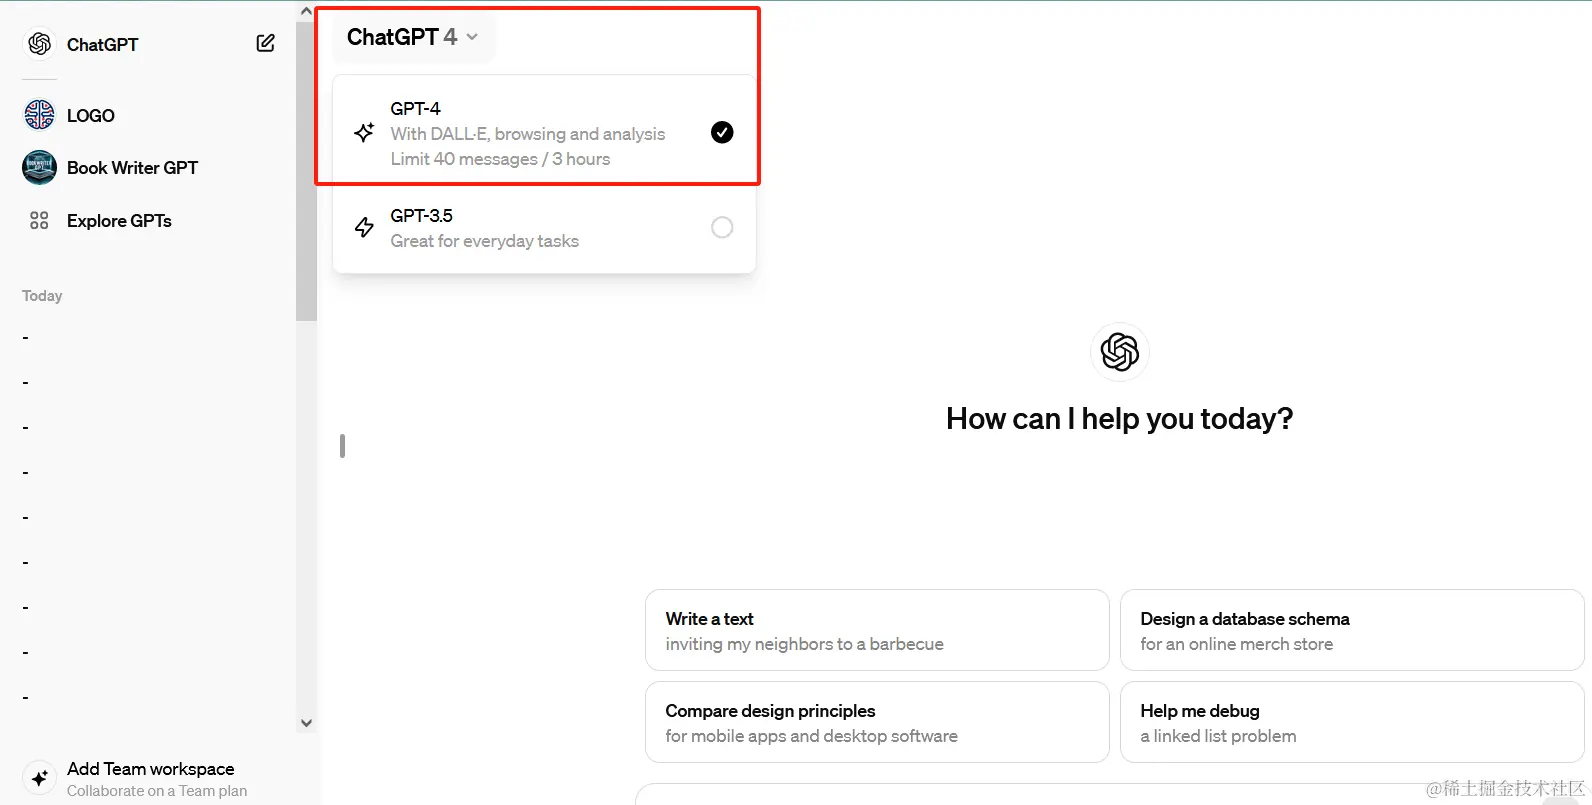The image size is (1592, 805).
Task: Click 'How can I help you today?' heading
Action: pyautogui.click(x=1119, y=419)
